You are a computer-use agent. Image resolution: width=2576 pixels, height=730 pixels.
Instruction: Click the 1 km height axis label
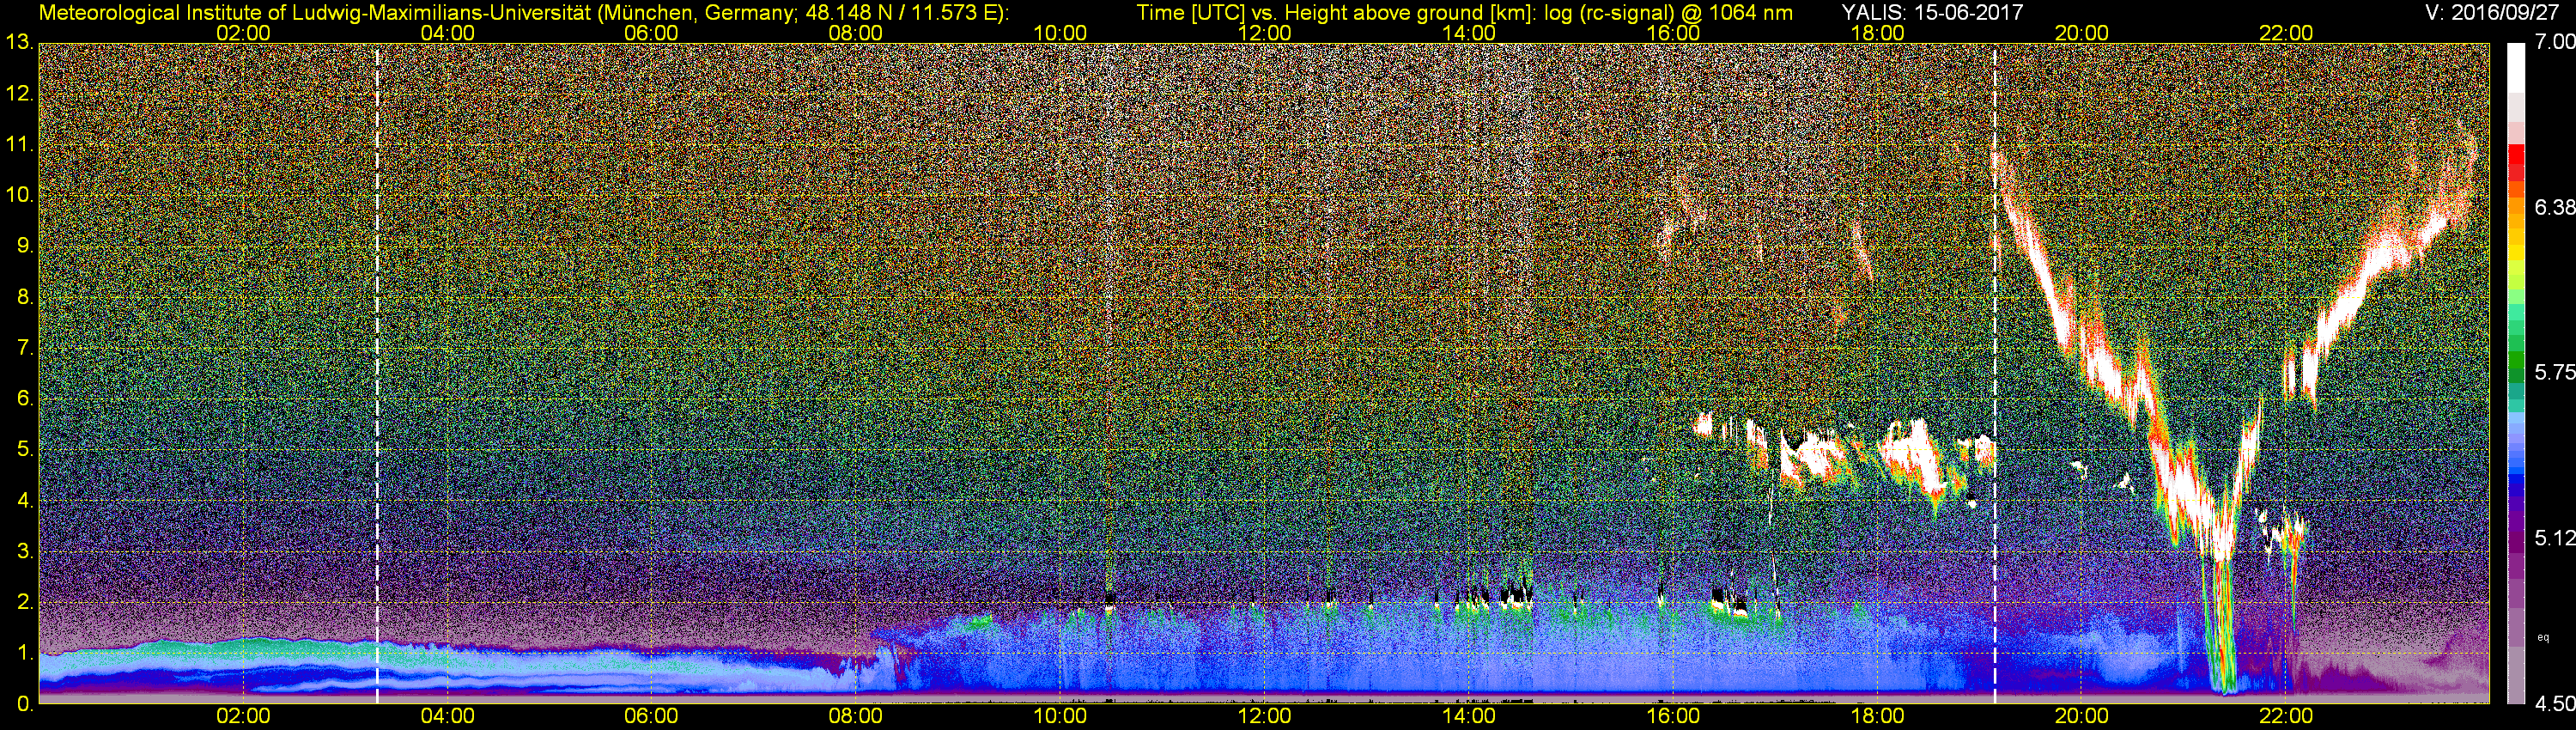[x=25, y=653]
